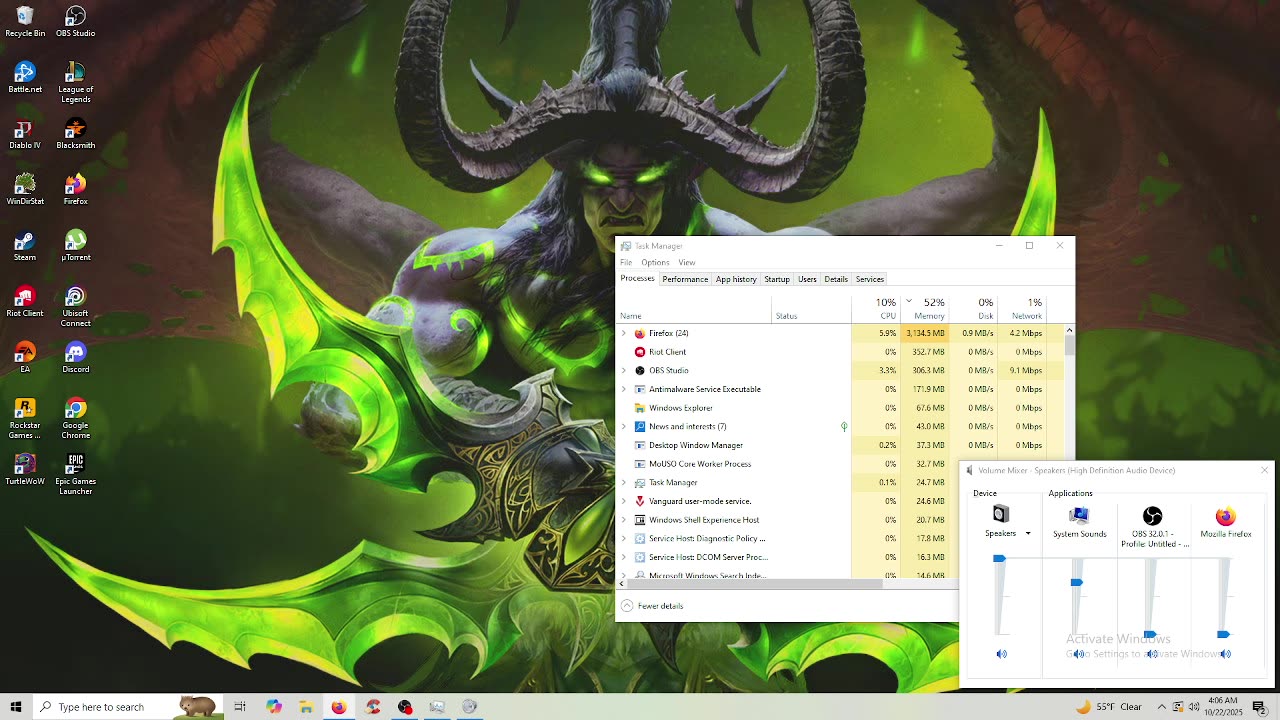Select the League of Legends desktop icon
Viewport: 1280px width, 720px height.
click(x=75, y=82)
